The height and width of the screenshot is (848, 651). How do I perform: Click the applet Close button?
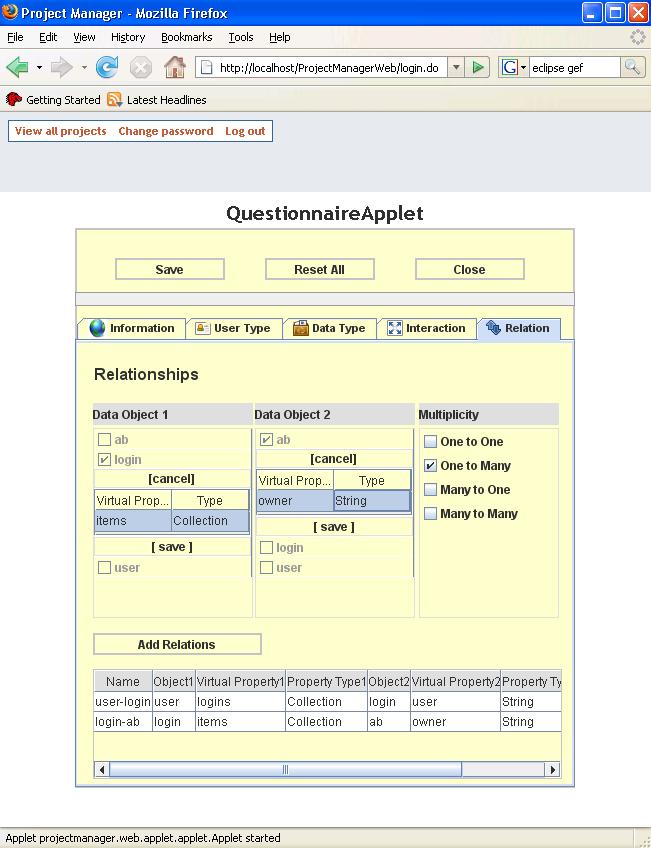469,269
